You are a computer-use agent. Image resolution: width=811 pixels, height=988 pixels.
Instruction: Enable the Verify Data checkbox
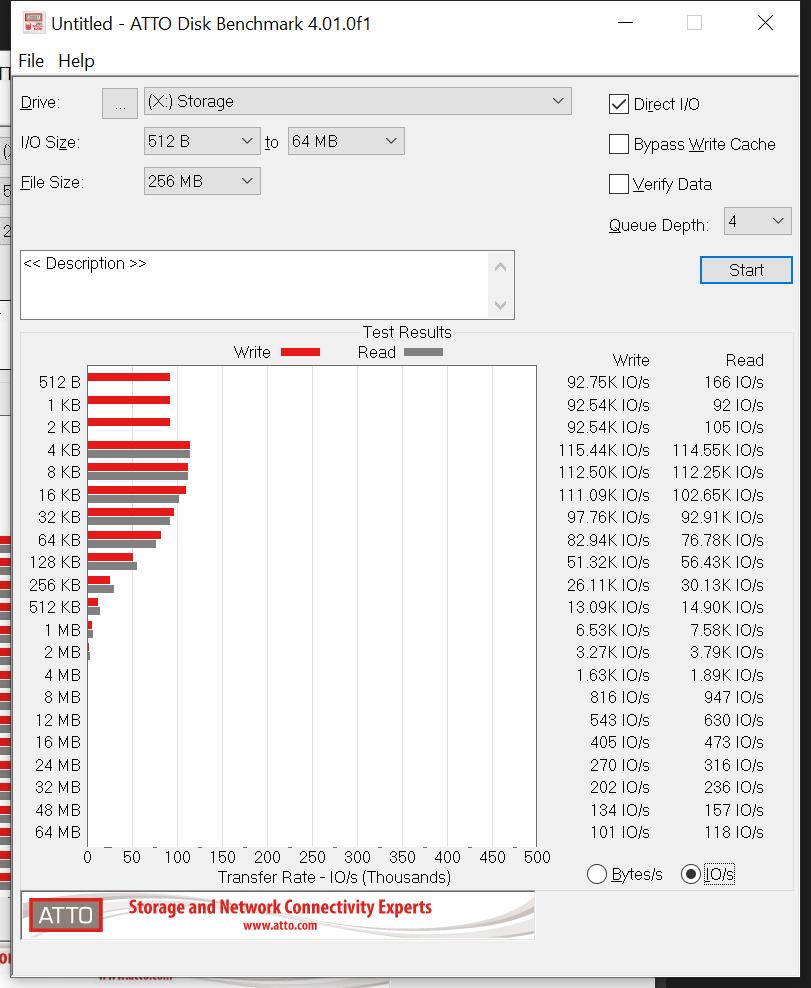[619, 184]
